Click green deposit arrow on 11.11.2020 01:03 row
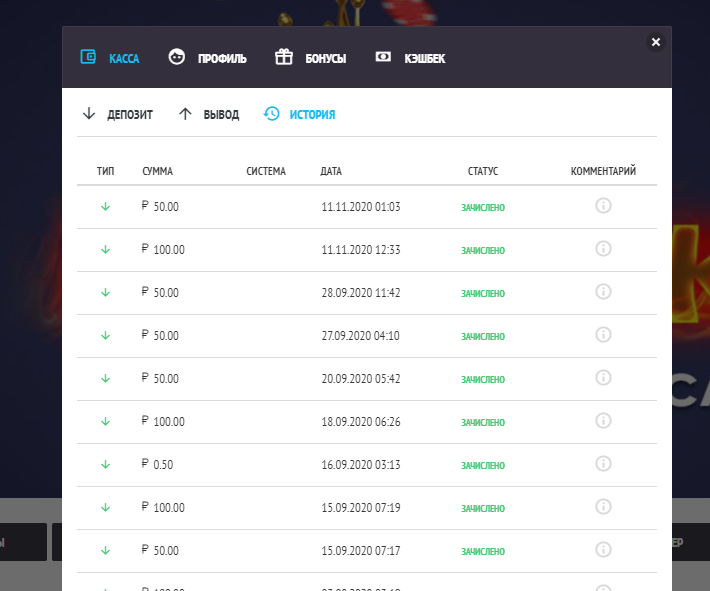This screenshot has height=591, width=710. [x=105, y=207]
